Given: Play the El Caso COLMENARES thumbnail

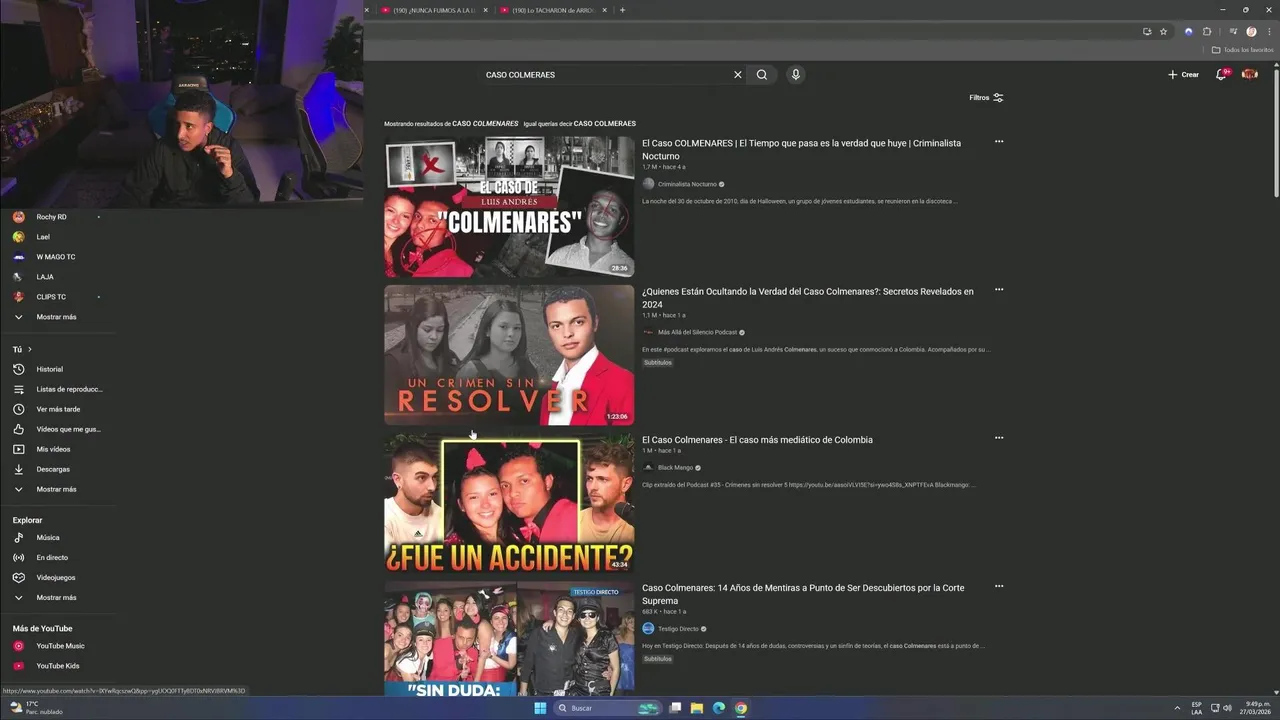Looking at the screenshot, I should [x=509, y=207].
